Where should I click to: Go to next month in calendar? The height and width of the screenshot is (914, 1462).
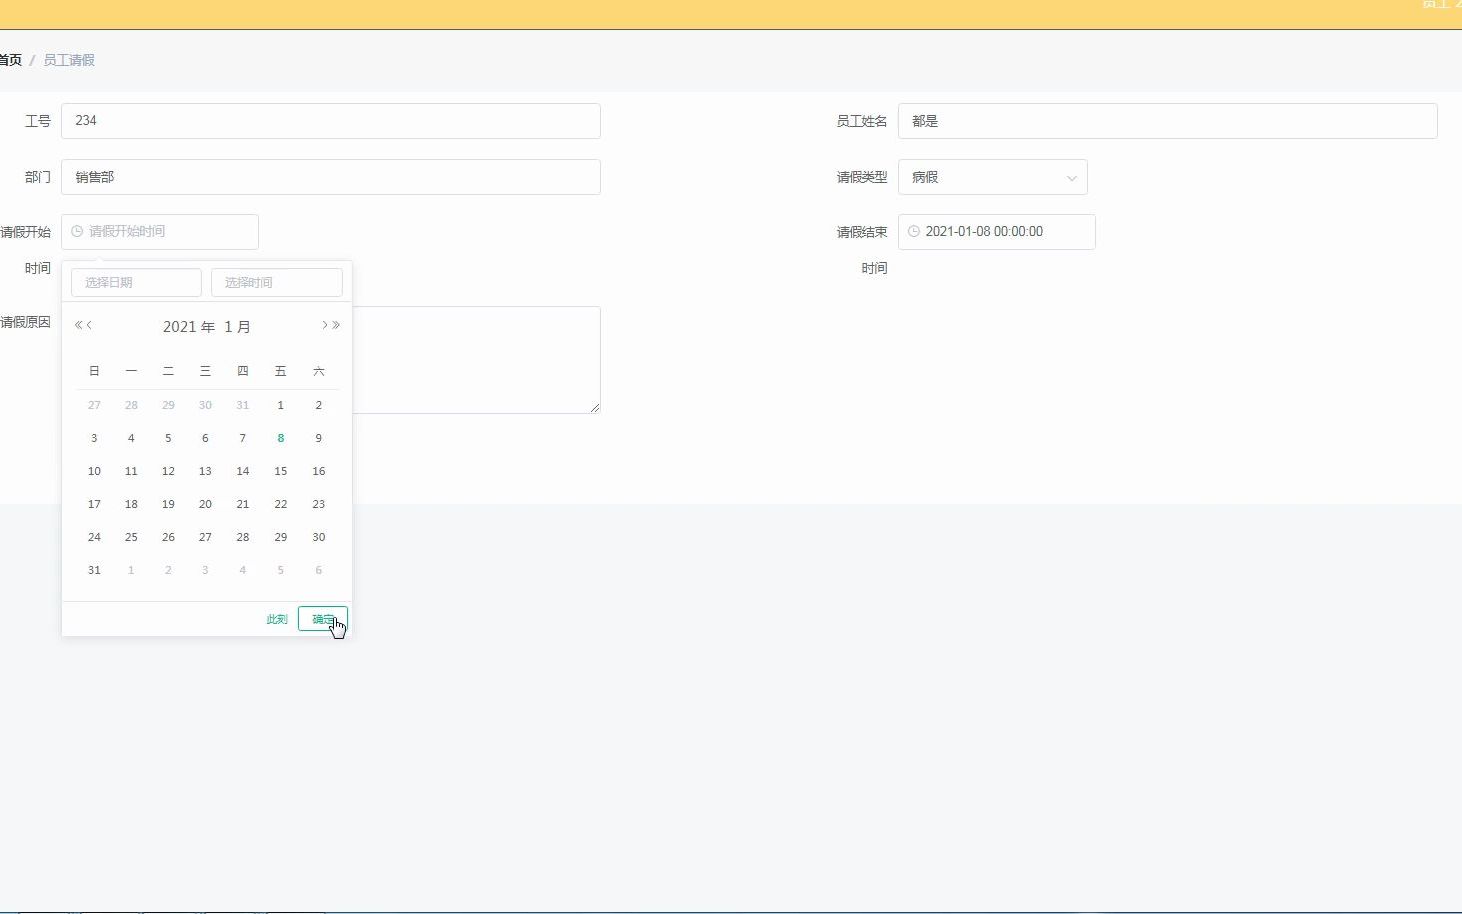324,325
